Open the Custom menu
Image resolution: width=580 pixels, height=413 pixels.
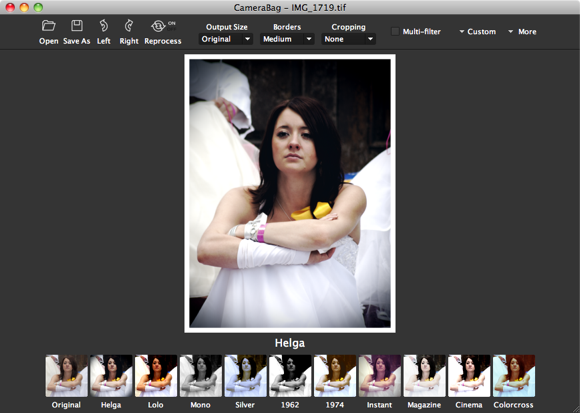pyautogui.click(x=478, y=32)
